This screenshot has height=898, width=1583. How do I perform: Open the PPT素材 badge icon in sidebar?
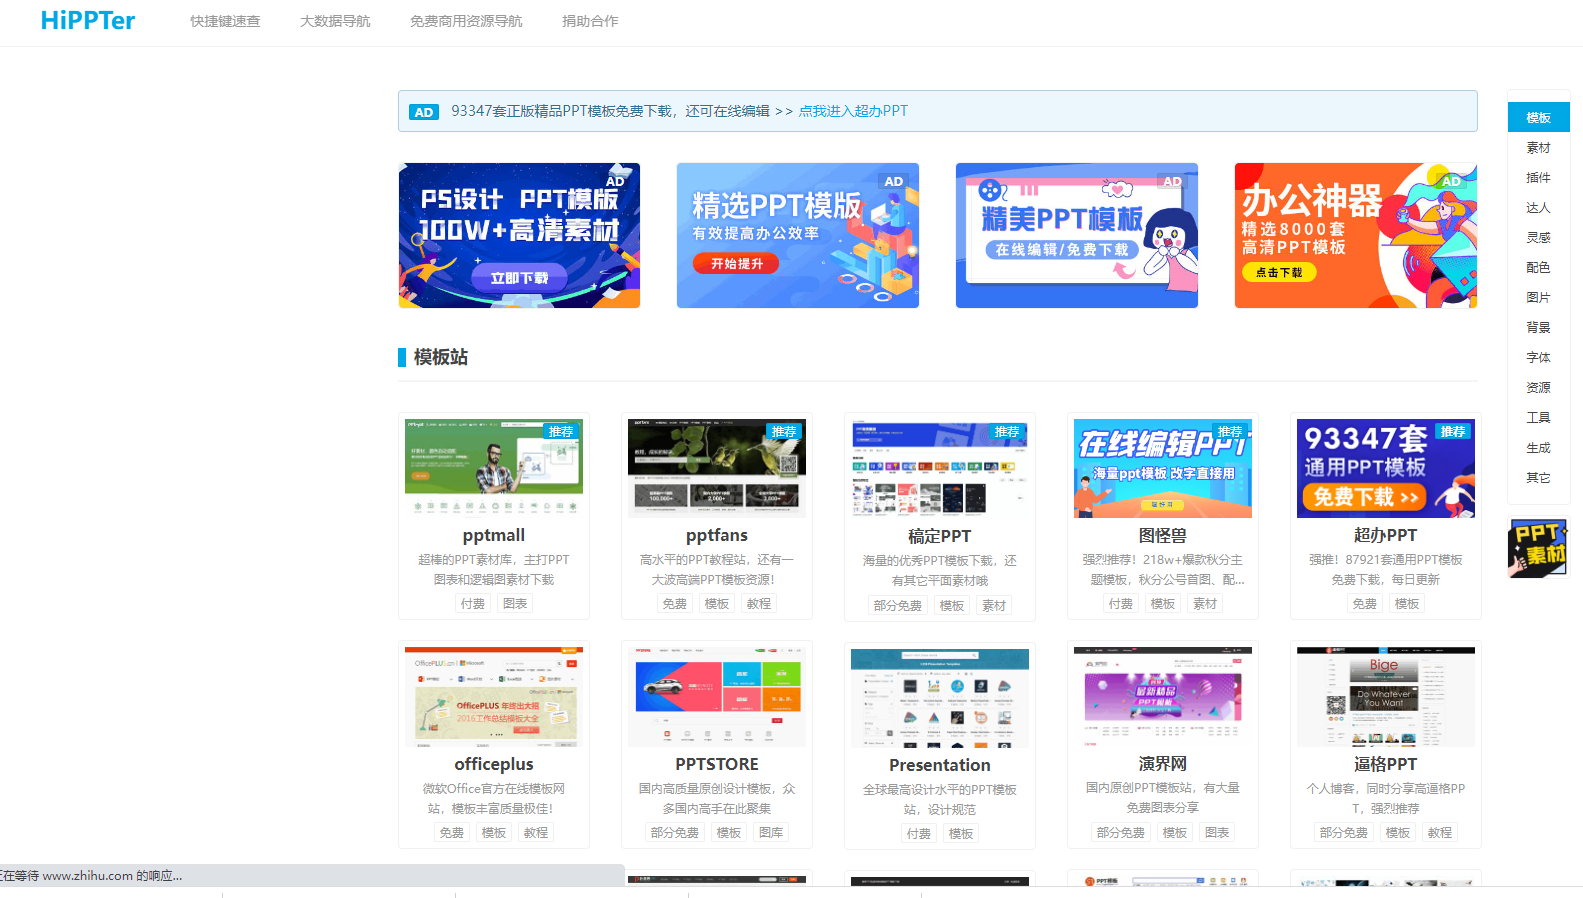click(1538, 547)
